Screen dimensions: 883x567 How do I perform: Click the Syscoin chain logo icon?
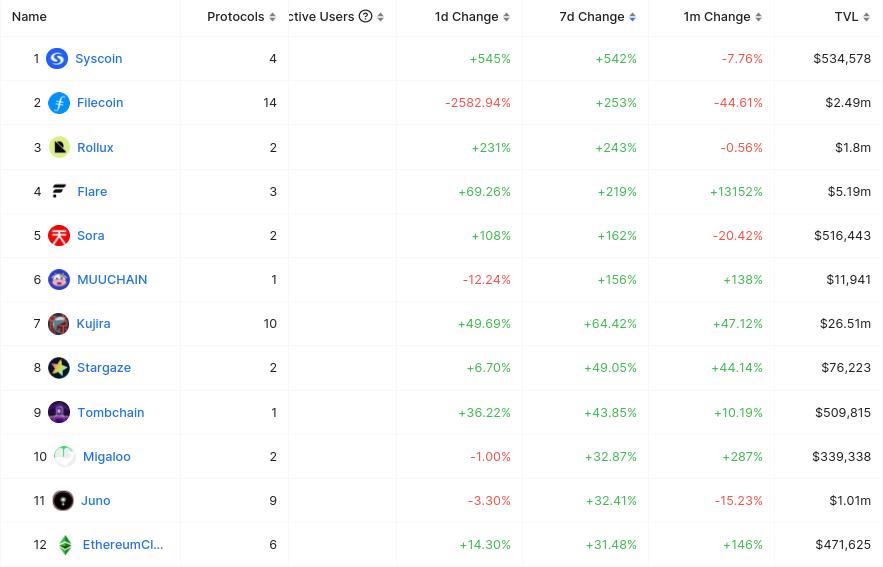tap(58, 59)
